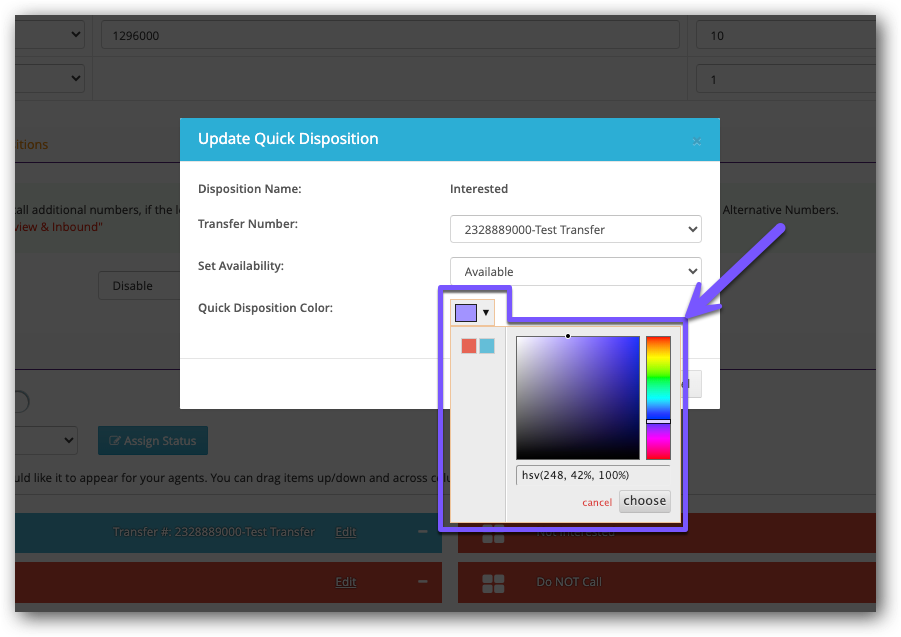Screen dimensions: 901x637
Task: Pick the red palette swatch
Action: (469, 346)
